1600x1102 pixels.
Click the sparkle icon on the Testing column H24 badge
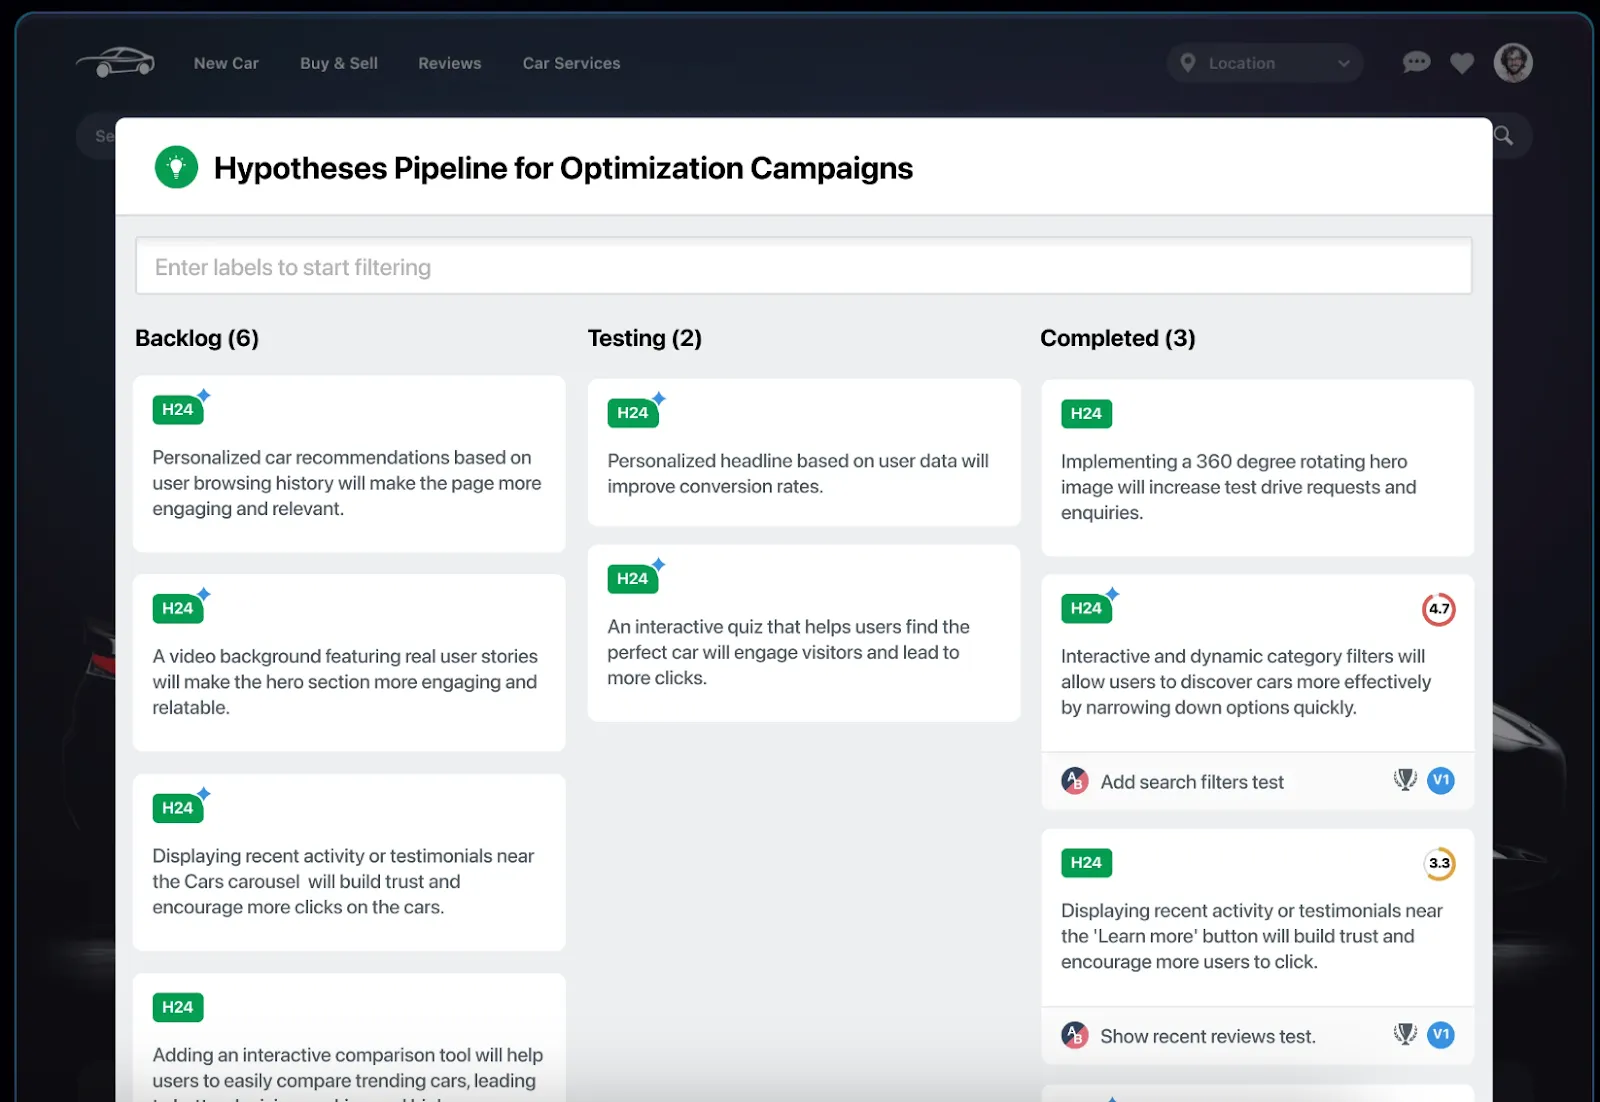point(658,396)
